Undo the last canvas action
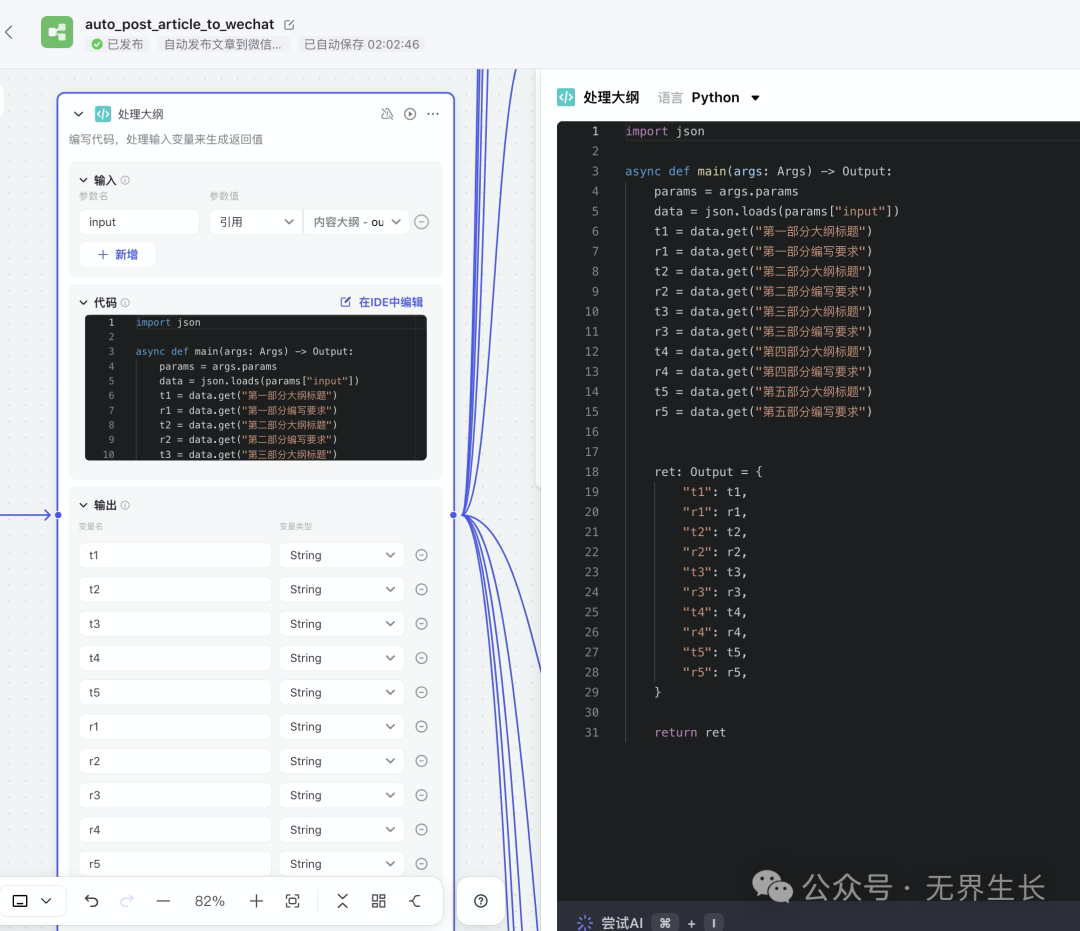Screen dimensions: 1080x931 coord(92,901)
